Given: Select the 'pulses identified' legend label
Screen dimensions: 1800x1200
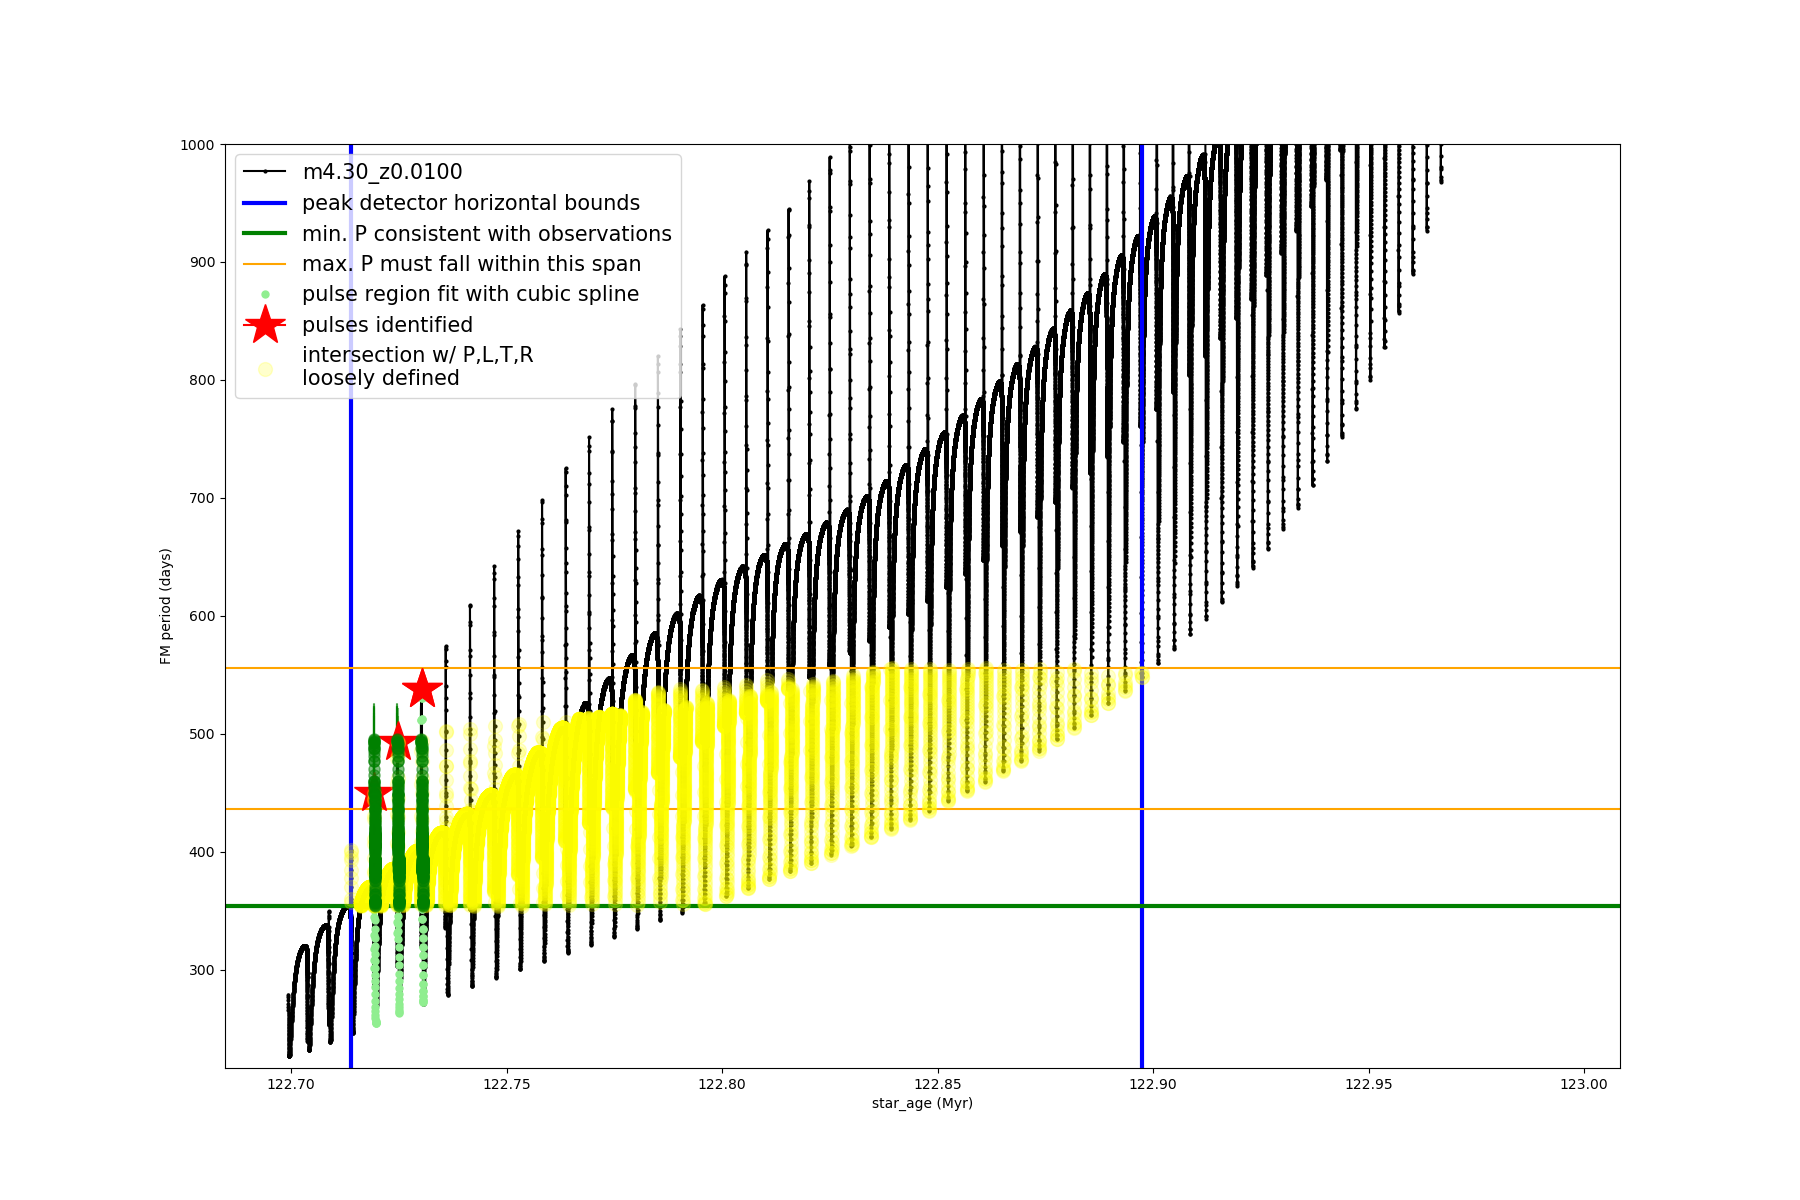Looking at the screenshot, I should click(x=387, y=325).
